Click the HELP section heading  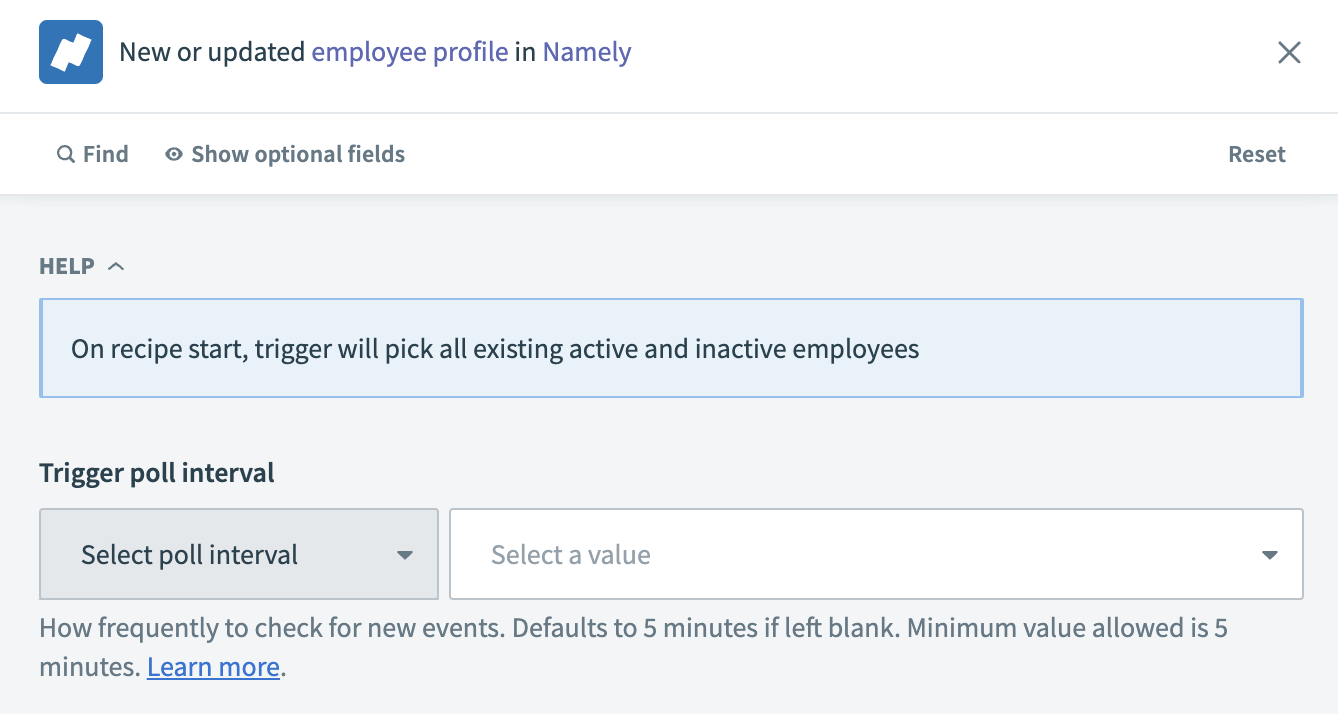coord(67,266)
